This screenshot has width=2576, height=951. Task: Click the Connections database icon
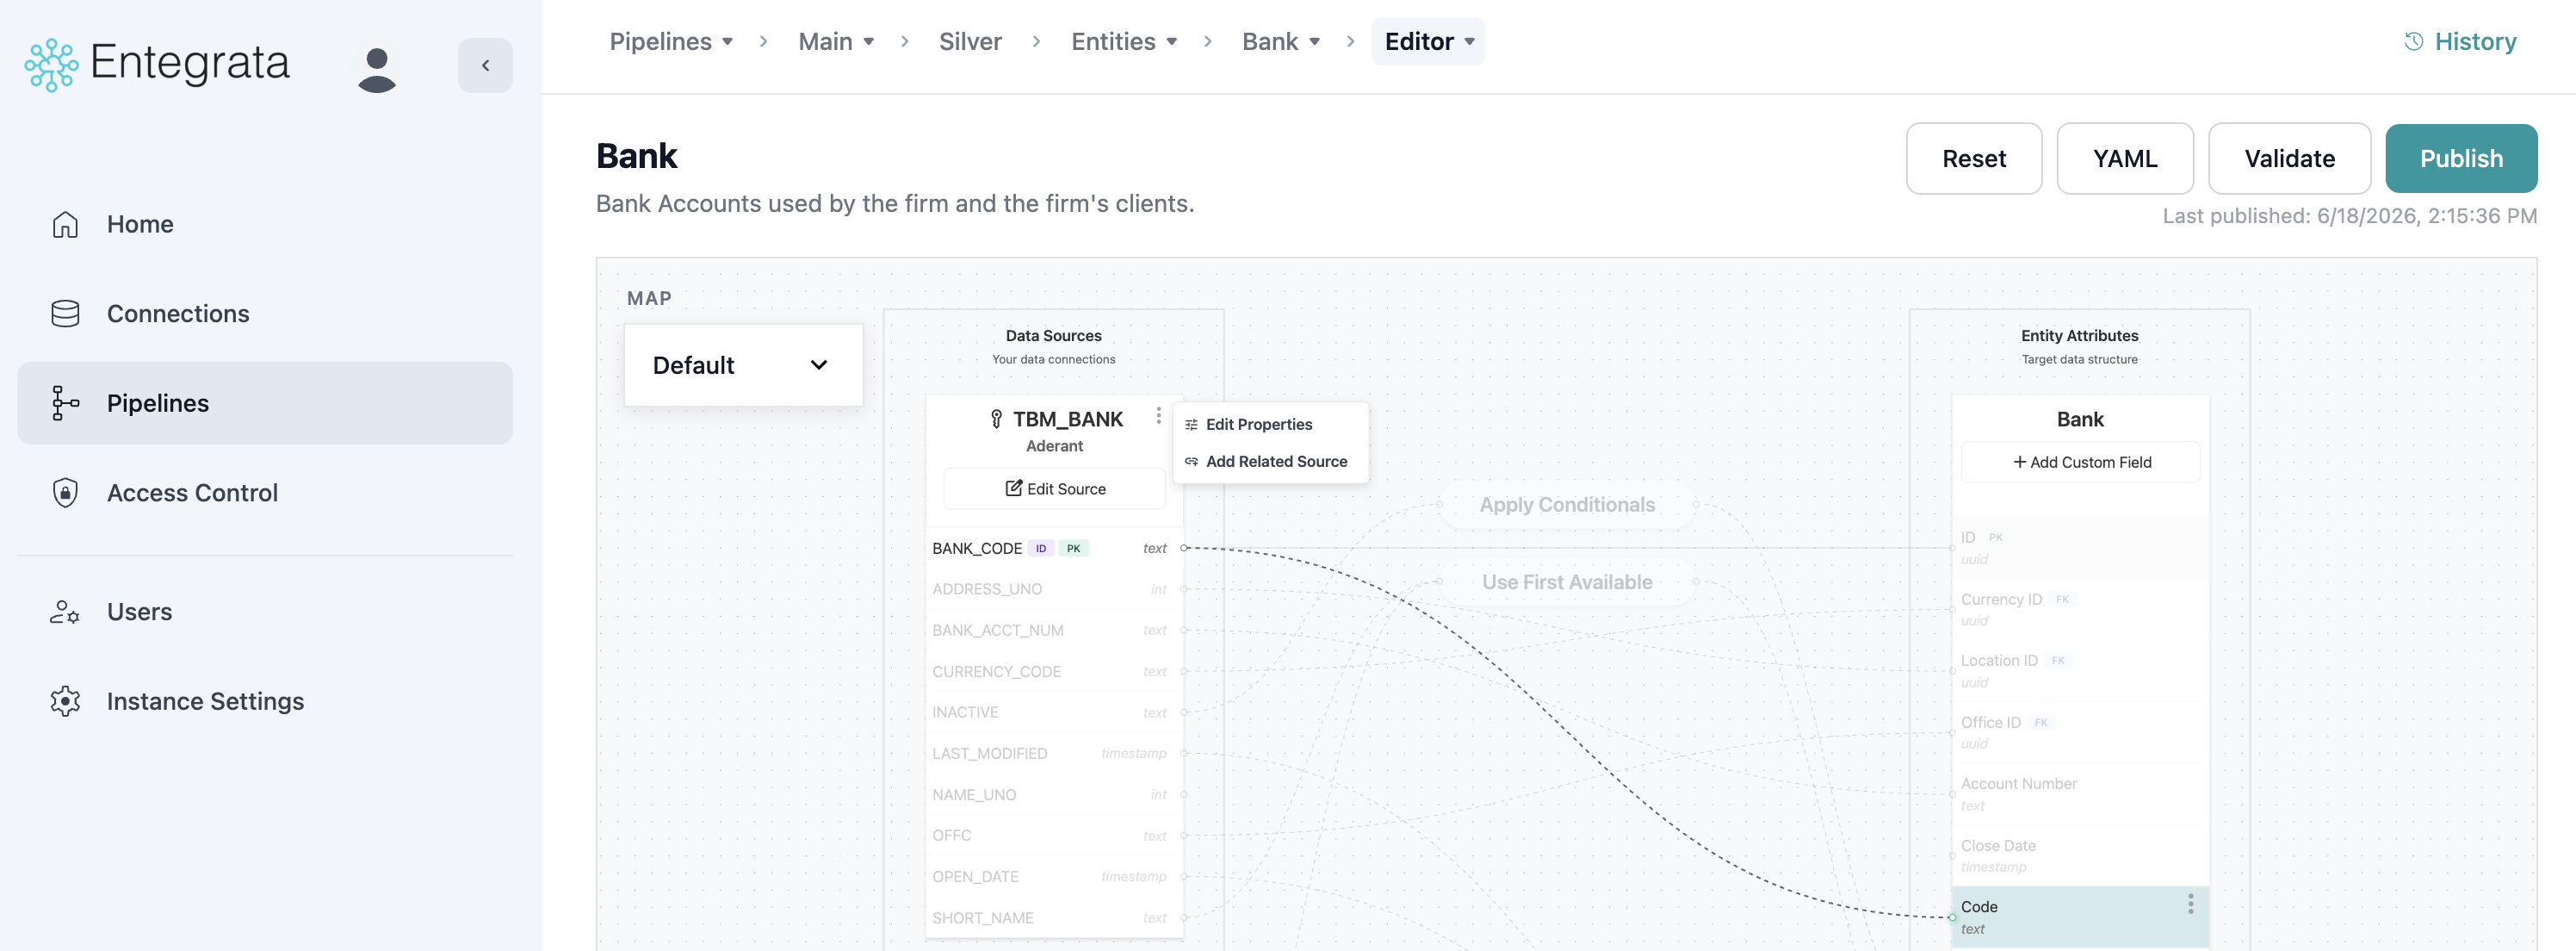click(65, 313)
